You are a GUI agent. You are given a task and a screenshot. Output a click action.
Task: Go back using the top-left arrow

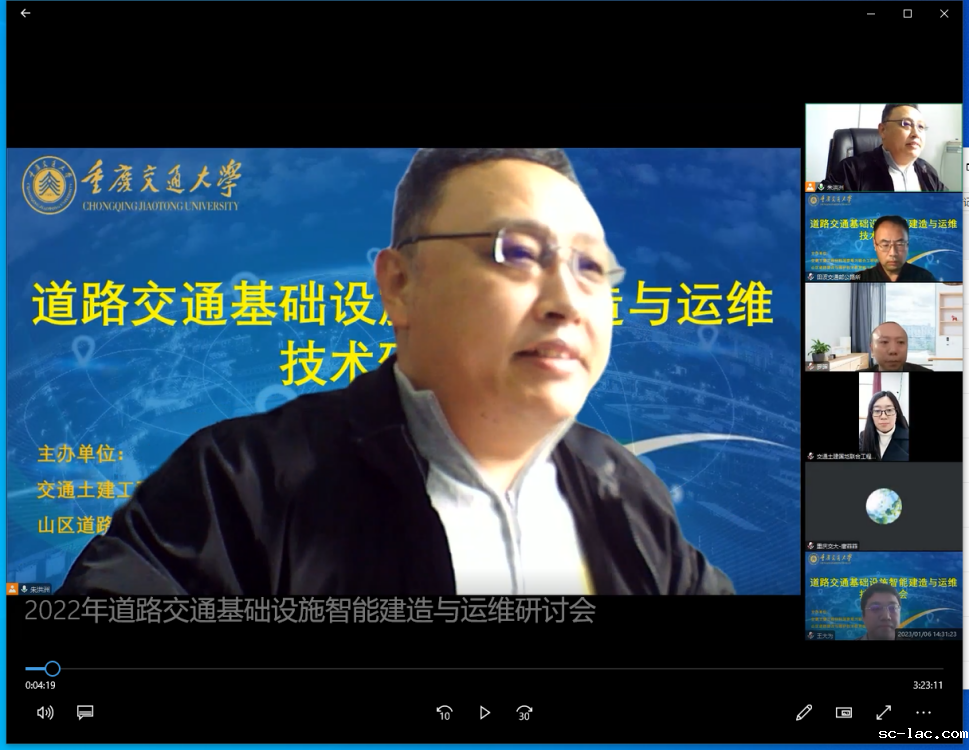(x=25, y=13)
